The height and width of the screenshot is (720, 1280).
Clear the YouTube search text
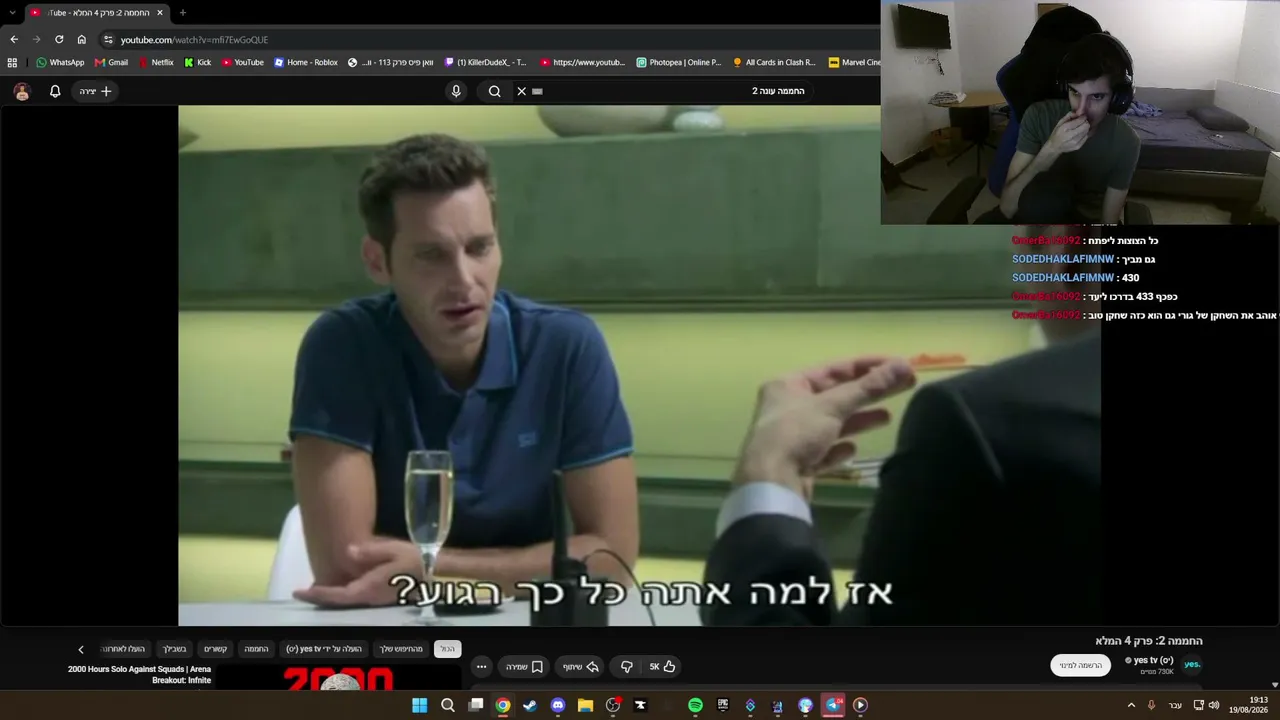pos(521,91)
